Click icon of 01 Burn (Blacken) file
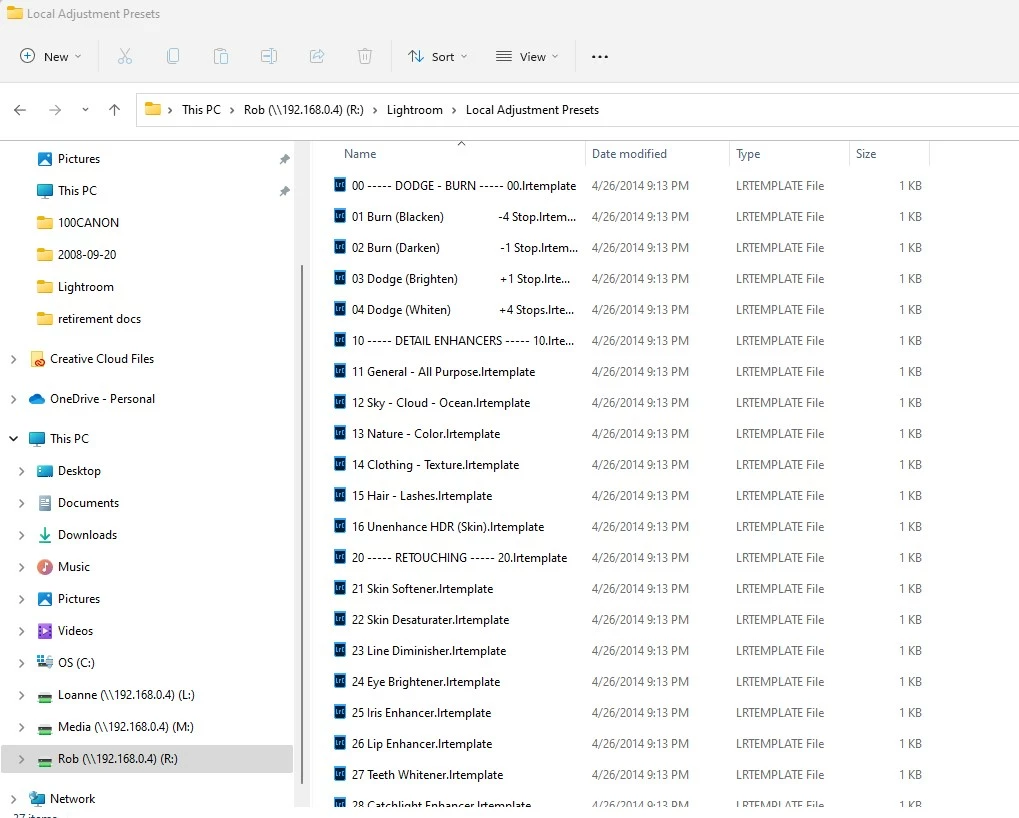 pos(340,216)
